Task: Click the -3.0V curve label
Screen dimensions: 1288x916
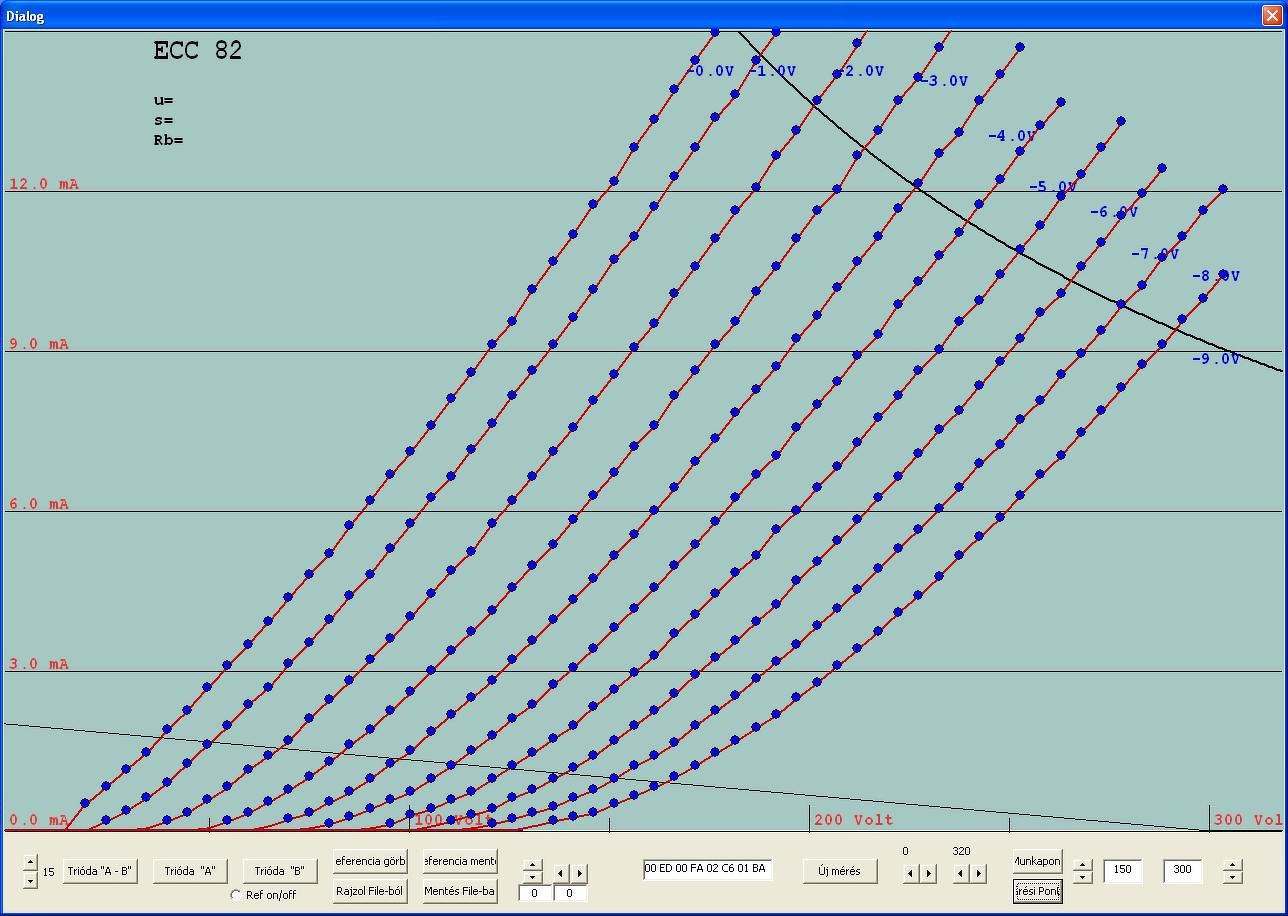Action: pyautogui.click(x=945, y=81)
